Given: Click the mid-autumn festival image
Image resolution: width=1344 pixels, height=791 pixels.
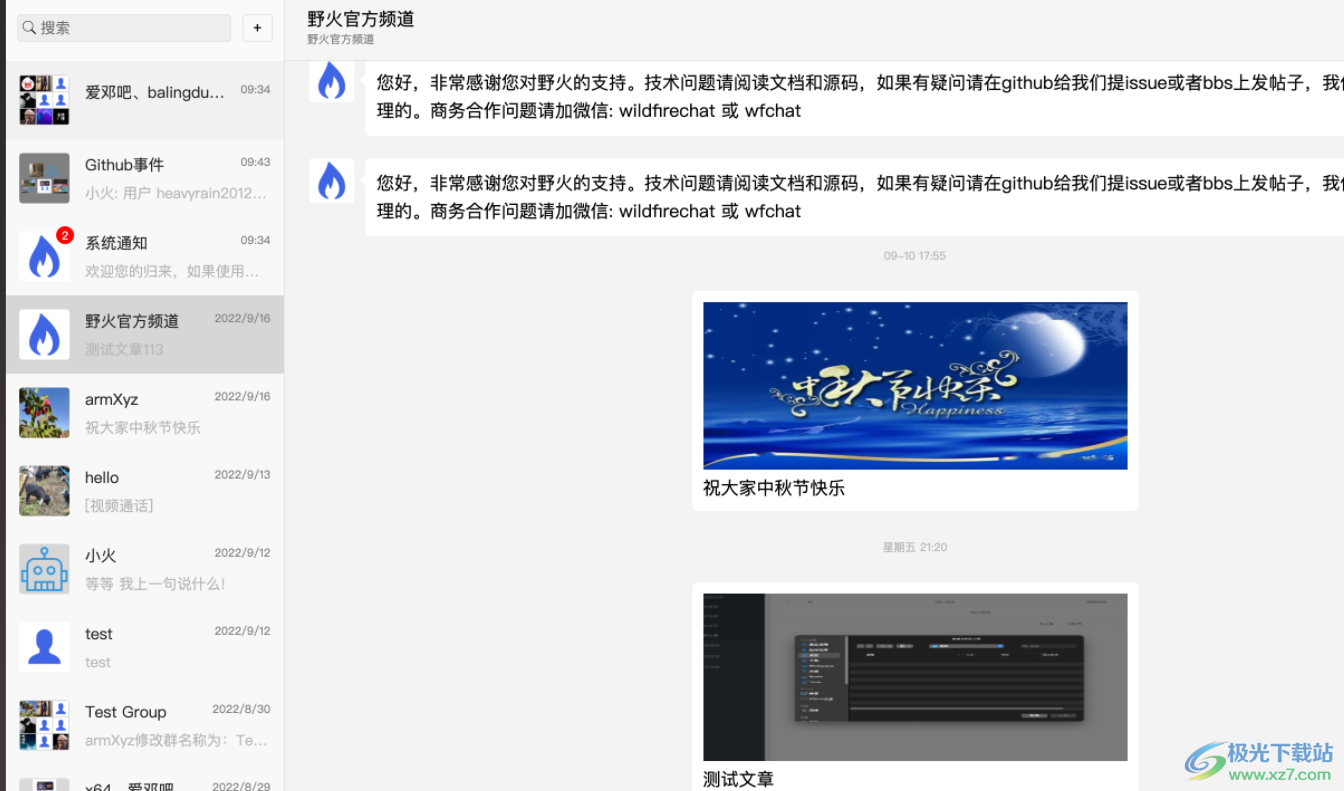Looking at the screenshot, I should point(914,385).
